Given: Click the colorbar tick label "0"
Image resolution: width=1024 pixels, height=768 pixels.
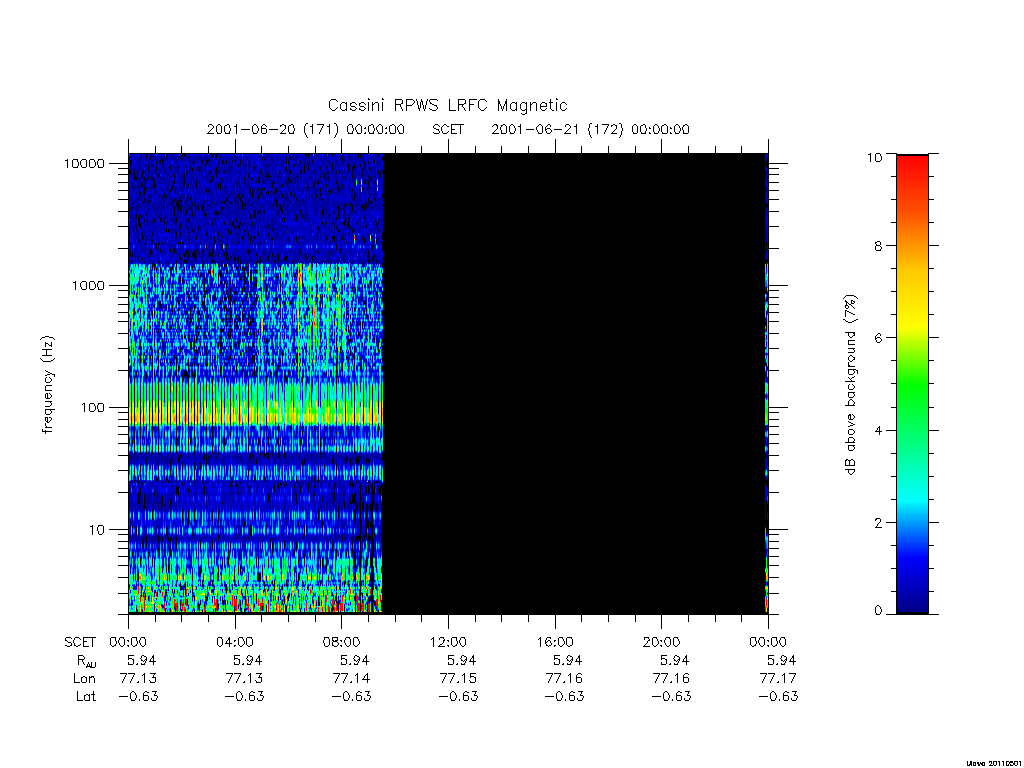Looking at the screenshot, I should pos(878,611).
